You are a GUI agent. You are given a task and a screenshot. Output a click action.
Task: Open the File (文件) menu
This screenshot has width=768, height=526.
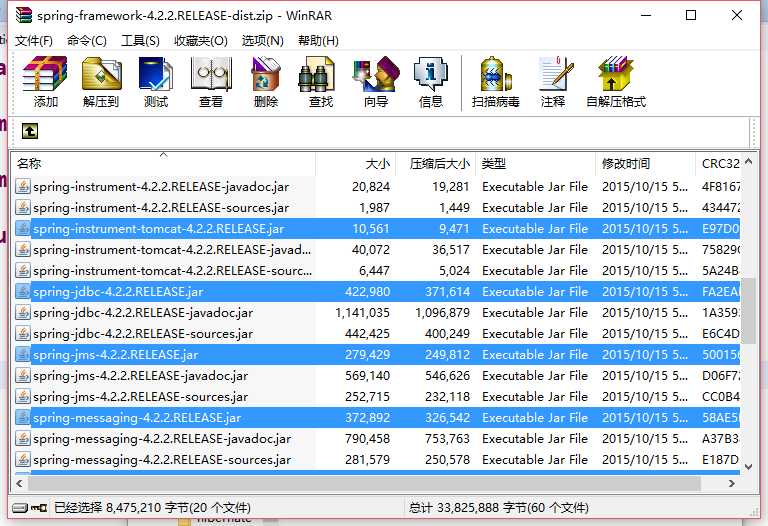[34, 41]
